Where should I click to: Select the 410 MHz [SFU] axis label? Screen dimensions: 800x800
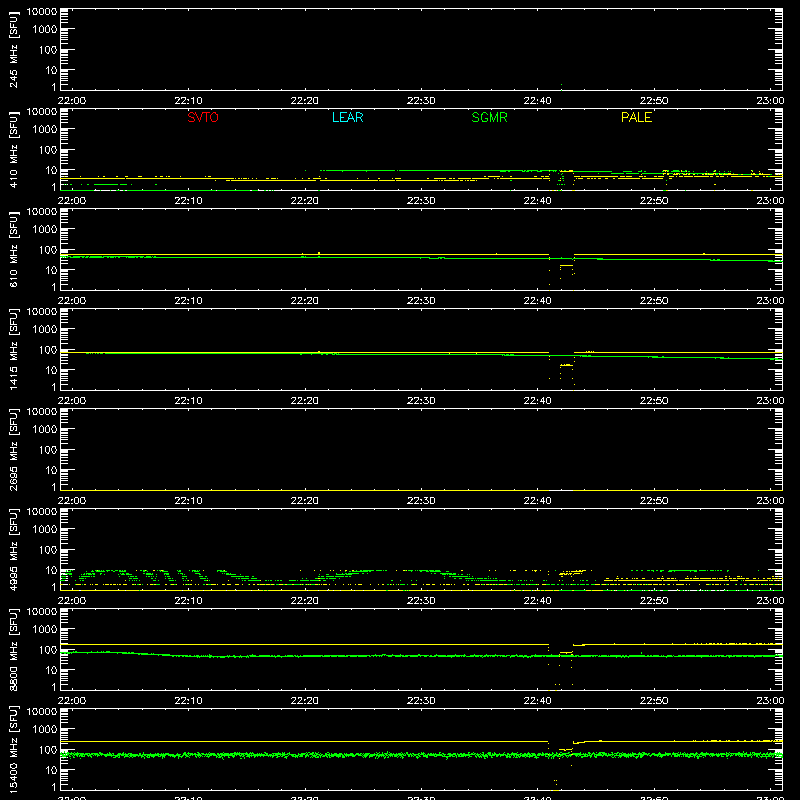coord(13,149)
